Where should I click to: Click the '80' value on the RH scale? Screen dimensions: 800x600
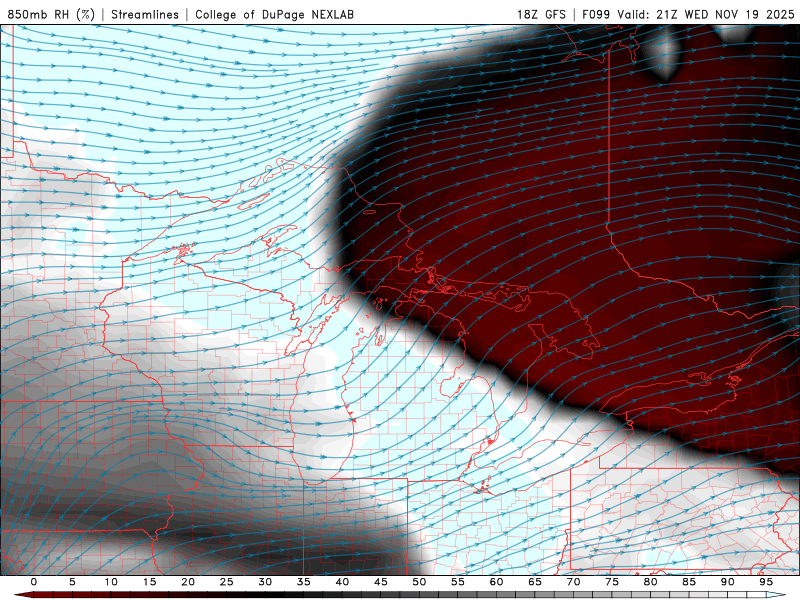(x=650, y=582)
